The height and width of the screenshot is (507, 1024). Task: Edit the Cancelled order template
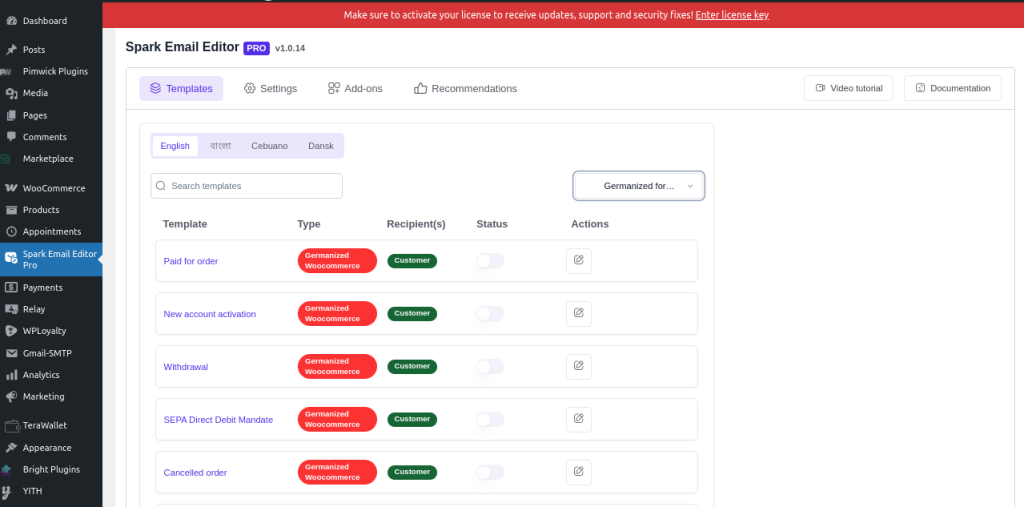579,472
